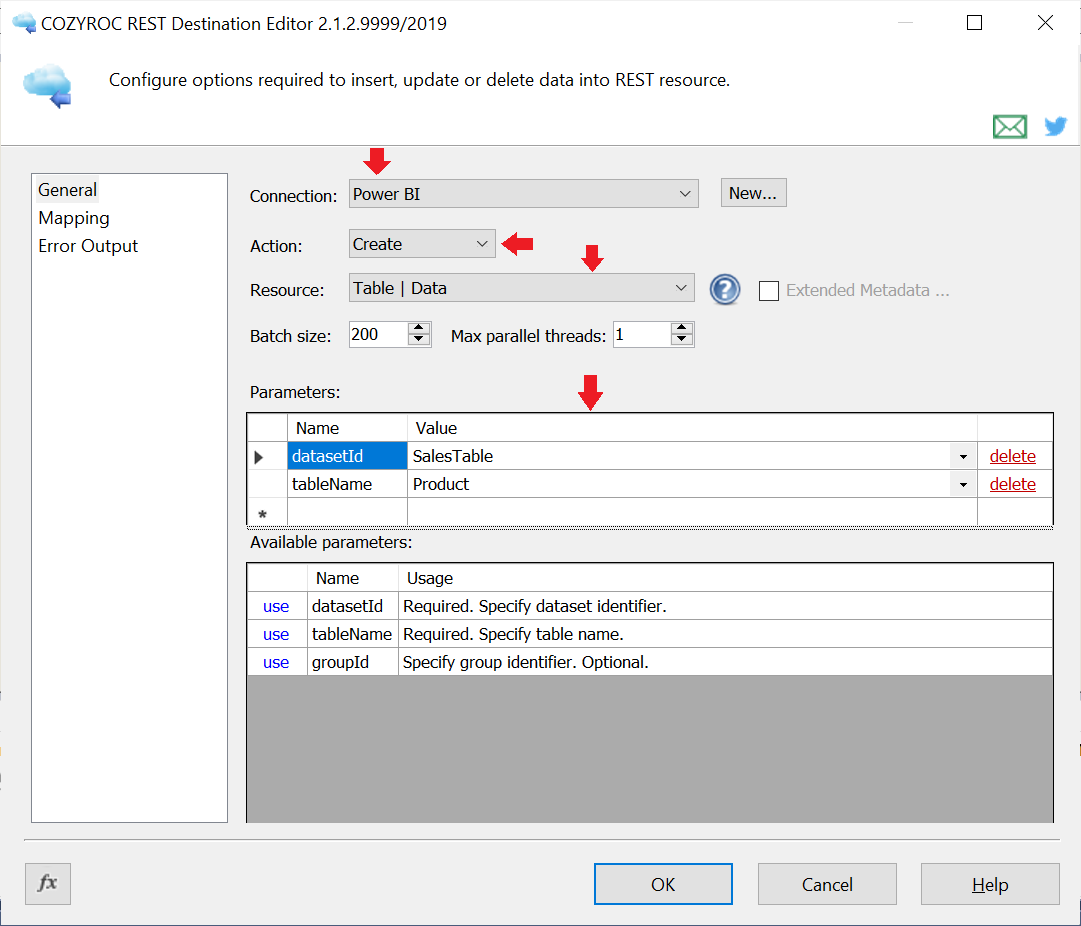
Task: Delete the datasetId parameter row
Action: pyautogui.click(x=1012, y=456)
